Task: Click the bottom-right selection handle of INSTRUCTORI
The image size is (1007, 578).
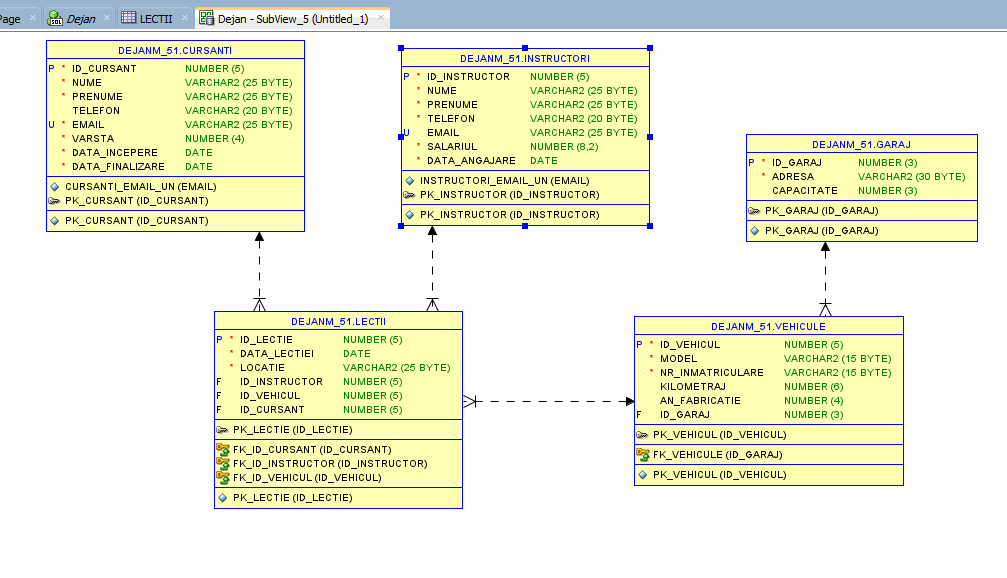Action: coord(650,226)
